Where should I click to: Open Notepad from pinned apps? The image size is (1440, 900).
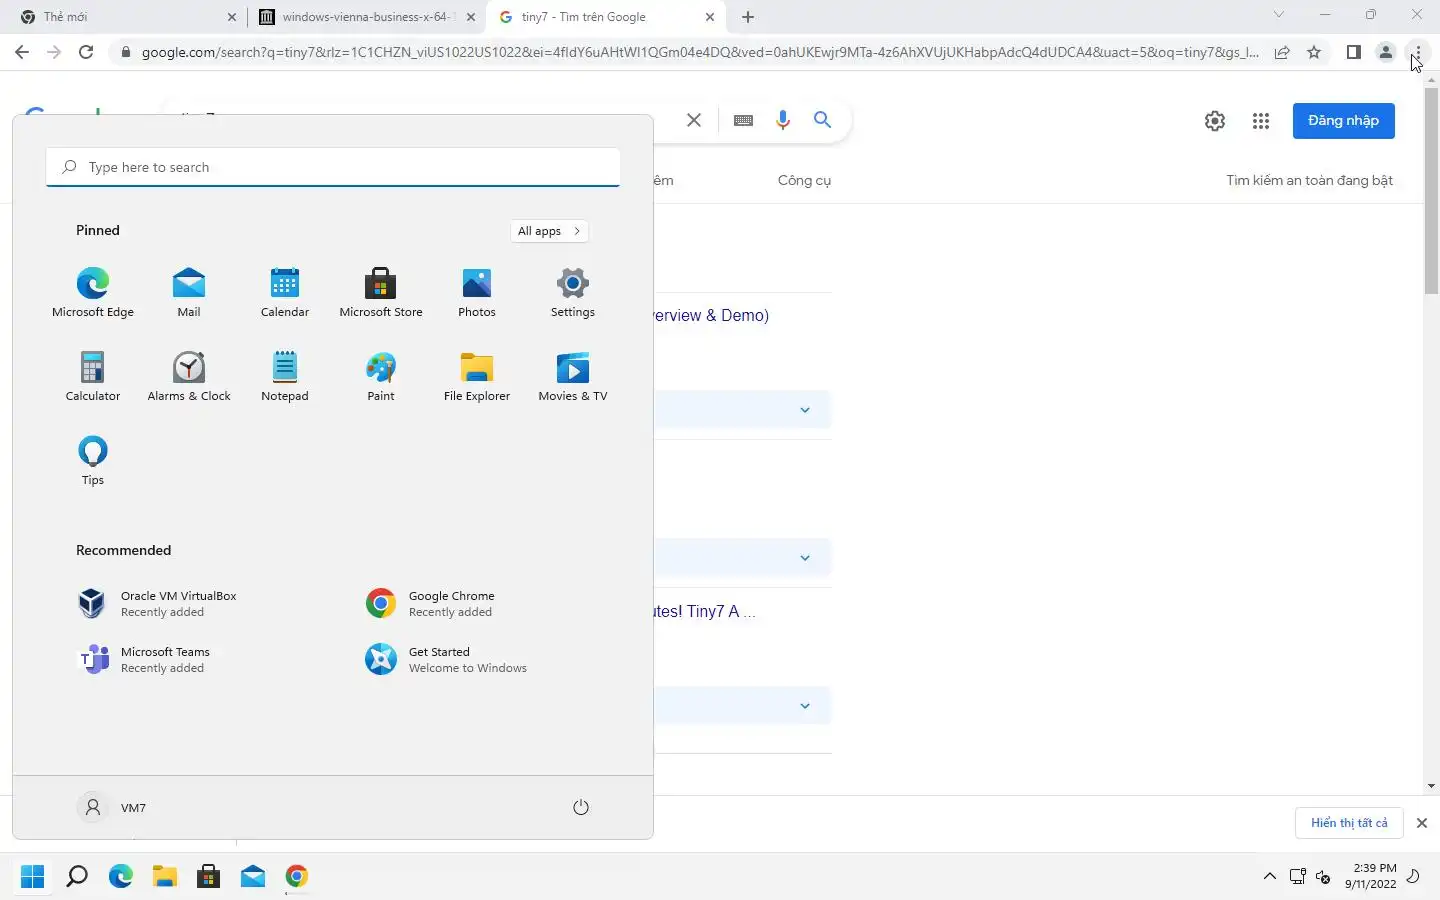coord(285,376)
